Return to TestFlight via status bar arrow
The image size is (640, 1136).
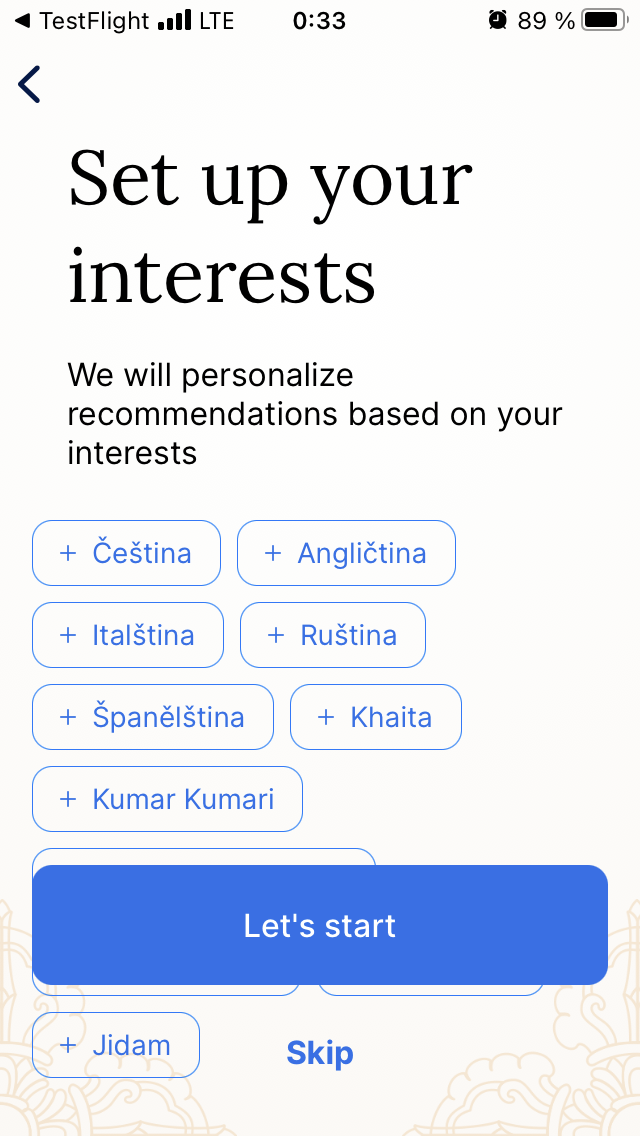[22, 20]
